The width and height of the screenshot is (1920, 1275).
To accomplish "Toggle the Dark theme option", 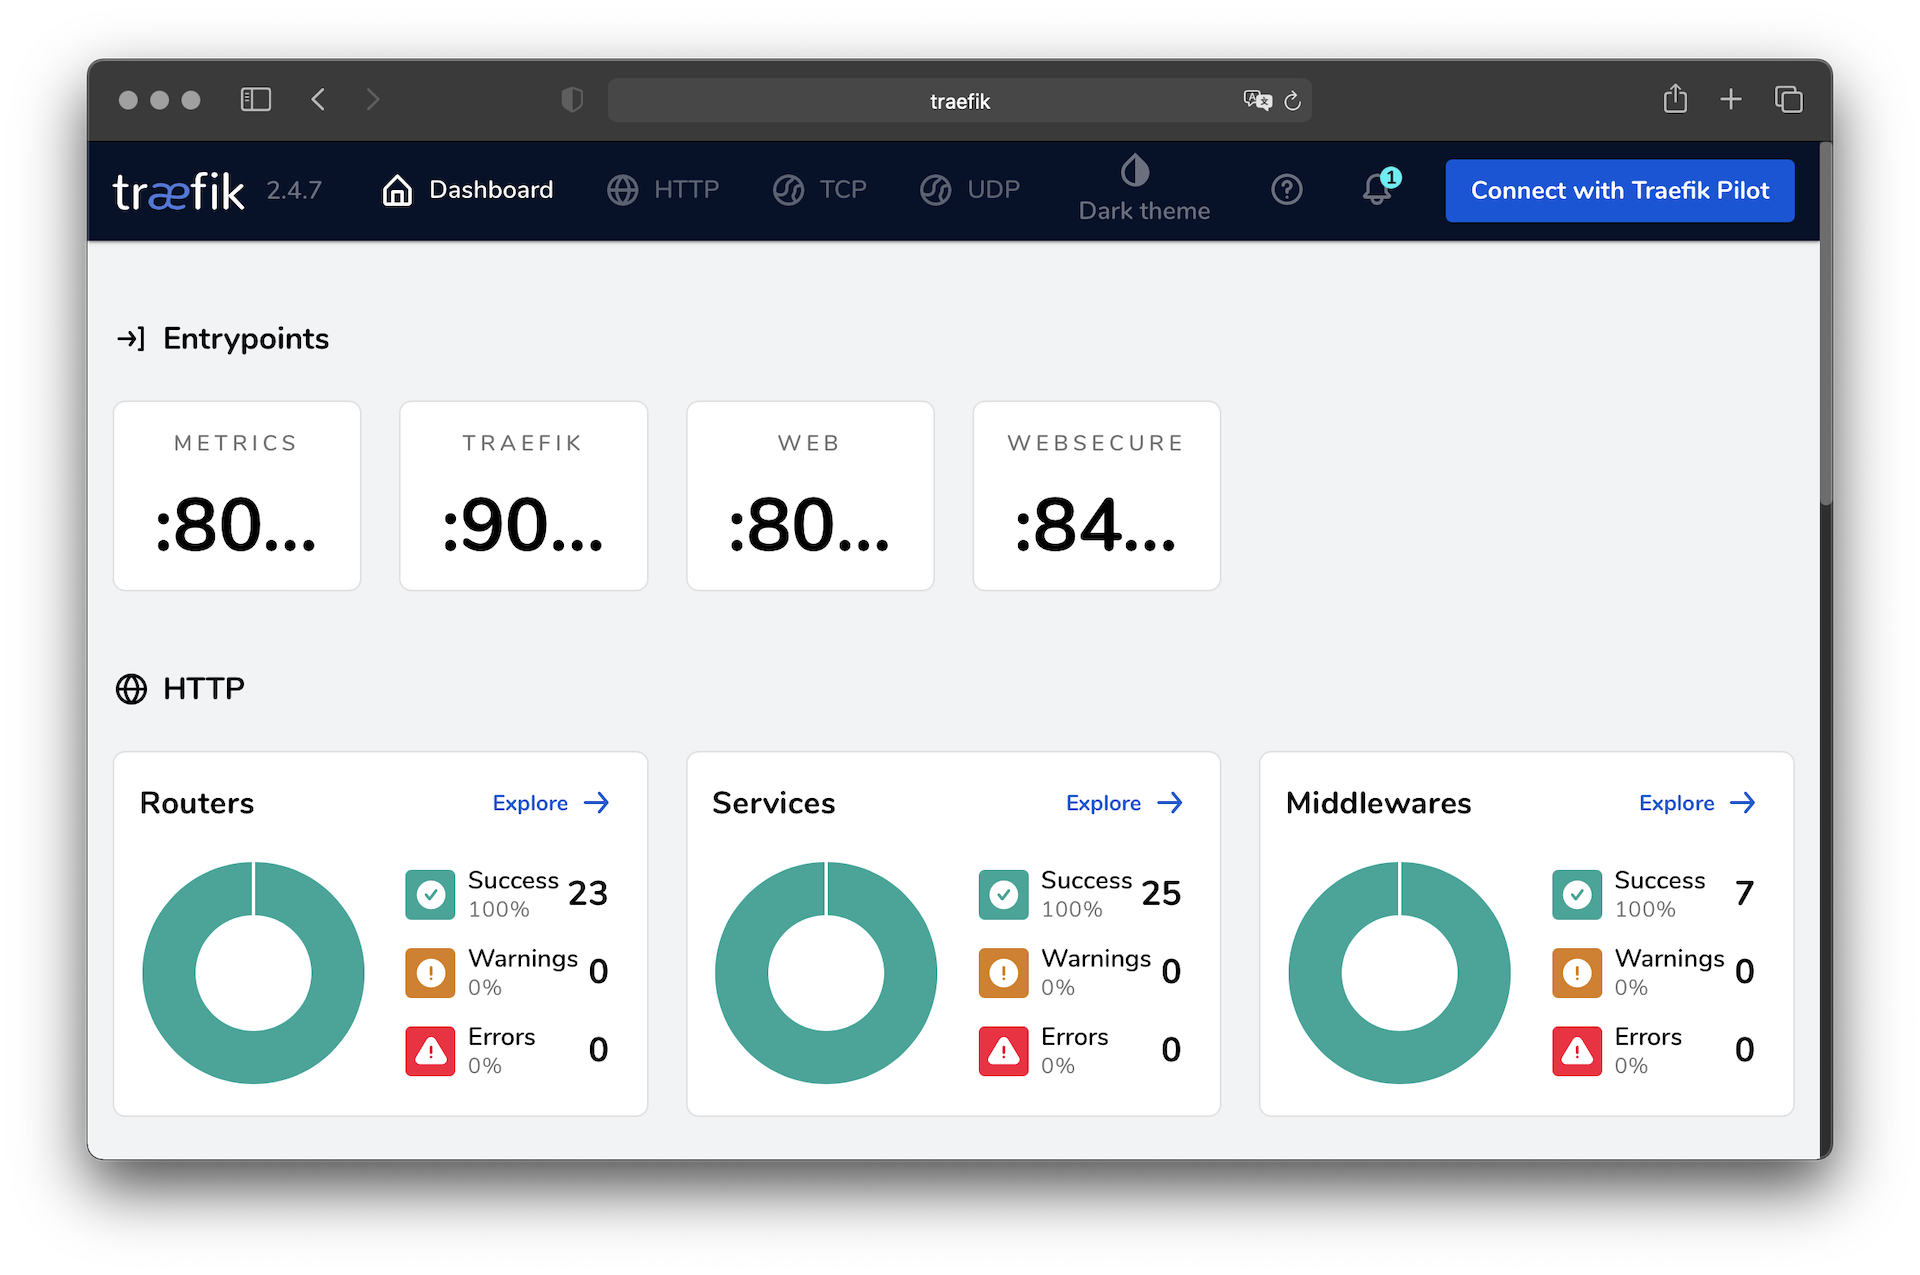I will (x=1144, y=189).
